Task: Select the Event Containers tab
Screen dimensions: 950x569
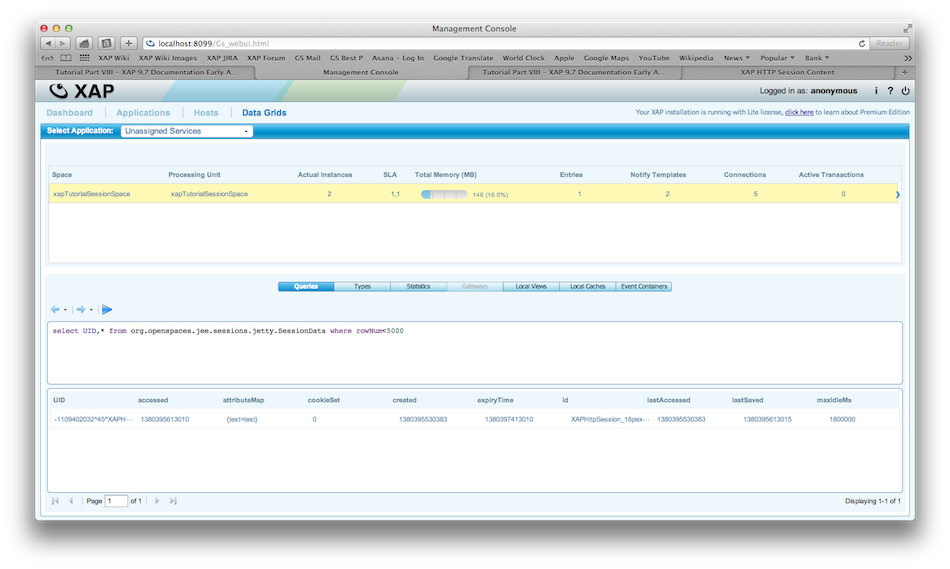Action: [644, 287]
